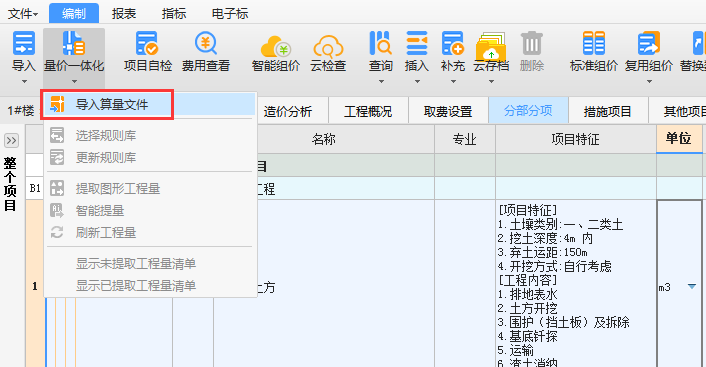Open the 造价分析 tab

tap(288, 111)
